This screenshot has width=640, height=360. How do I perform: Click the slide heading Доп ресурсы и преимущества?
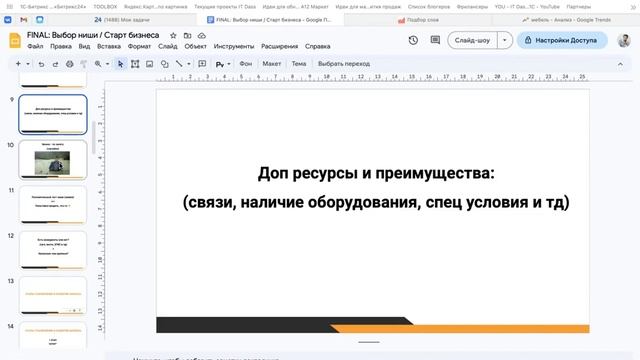pos(376,173)
